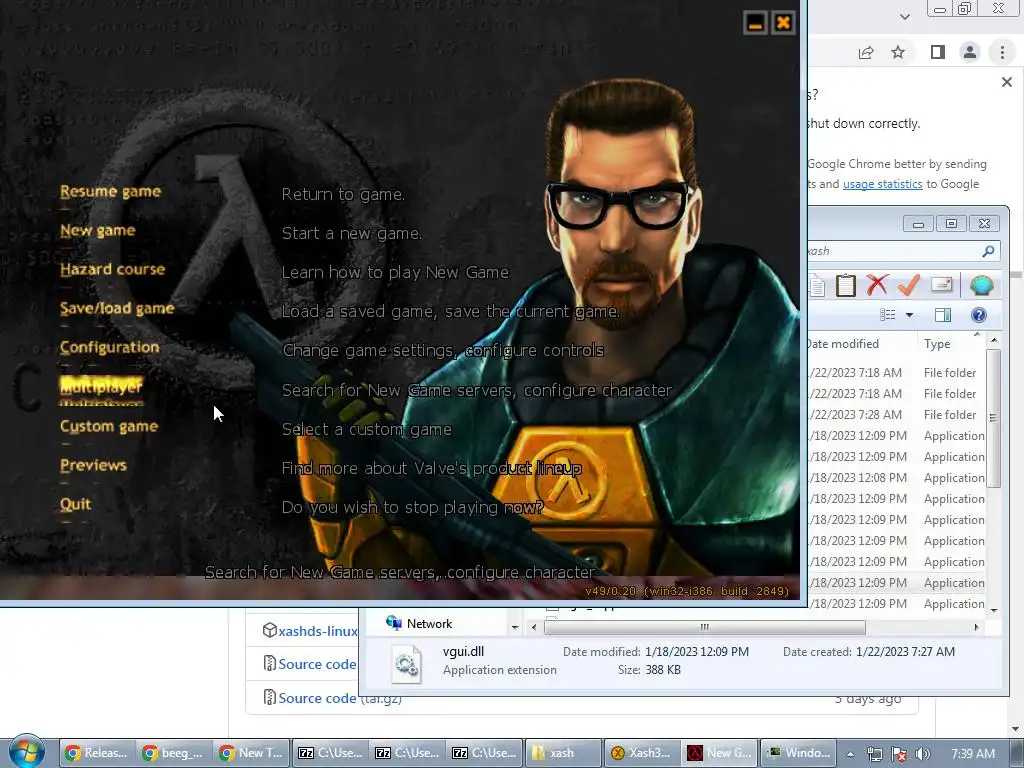Toggle the Explorer preview pane icon
This screenshot has width=1024, height=768.
coord(943,315)
